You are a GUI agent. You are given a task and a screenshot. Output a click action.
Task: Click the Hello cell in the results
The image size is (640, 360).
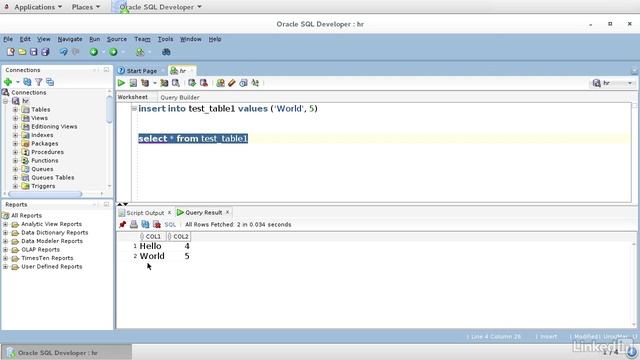click(150, 246)
